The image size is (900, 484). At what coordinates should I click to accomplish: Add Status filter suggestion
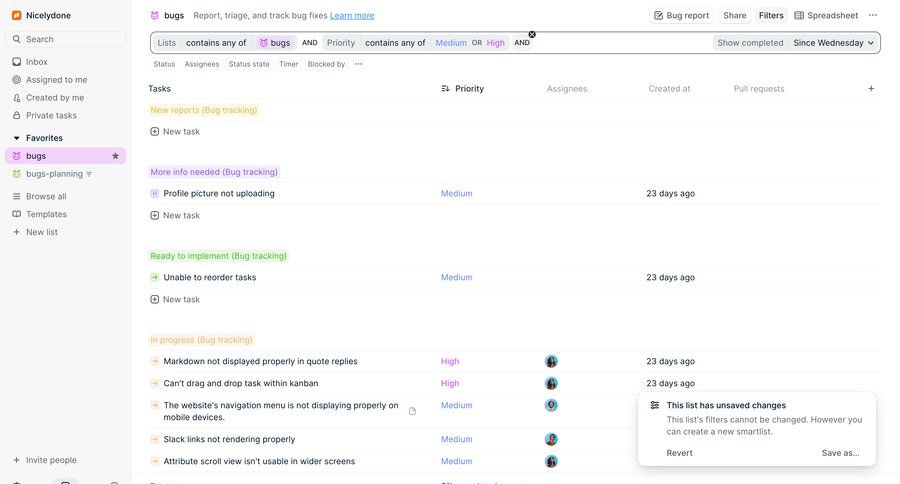pyautogui.click(x=164, y=64)
